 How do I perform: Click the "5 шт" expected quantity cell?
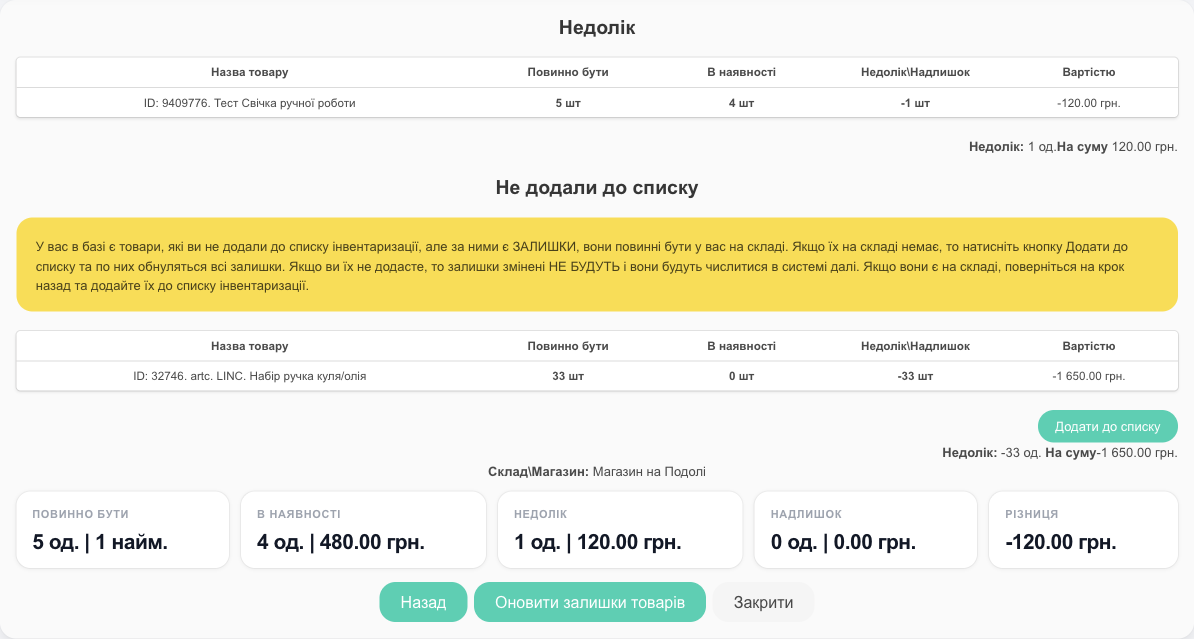(x=568, y=103)
